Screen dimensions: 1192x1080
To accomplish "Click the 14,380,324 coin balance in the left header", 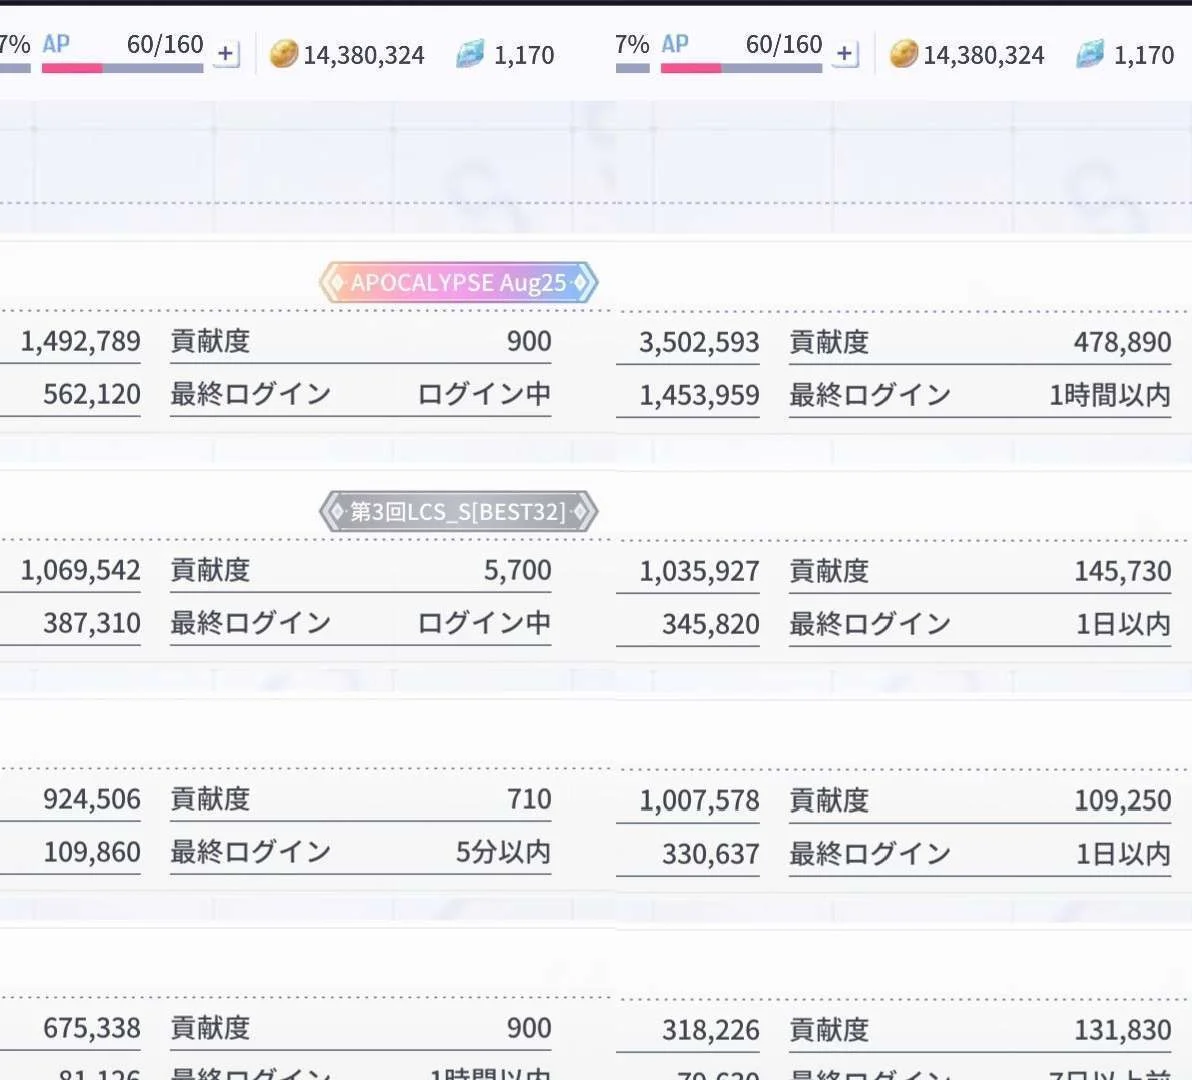I will point(364,55).
